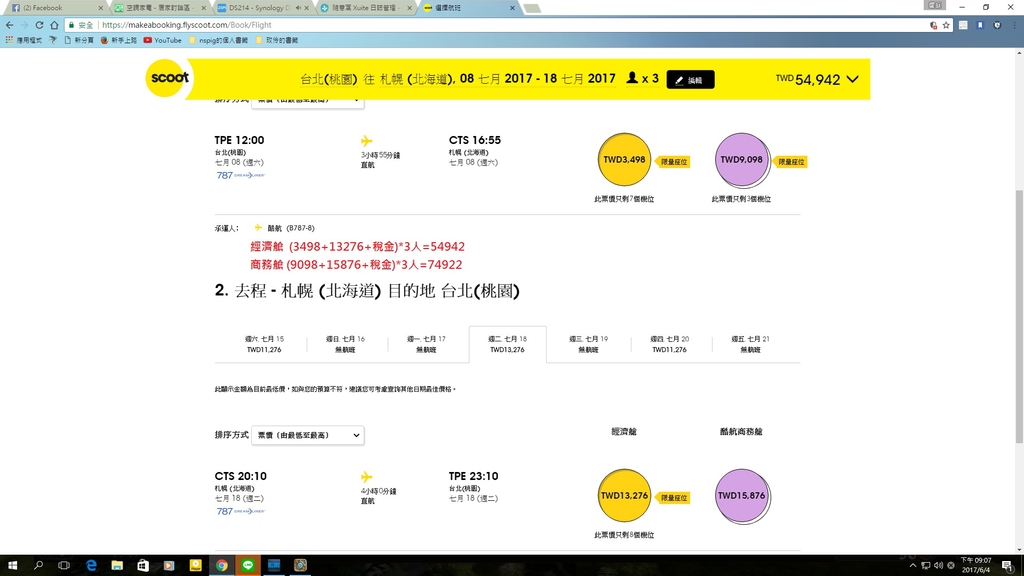Expand the TWD 54,942 total price chevron
The image size is (1024, 576).
pyautogui.click(x=851, y=79)
